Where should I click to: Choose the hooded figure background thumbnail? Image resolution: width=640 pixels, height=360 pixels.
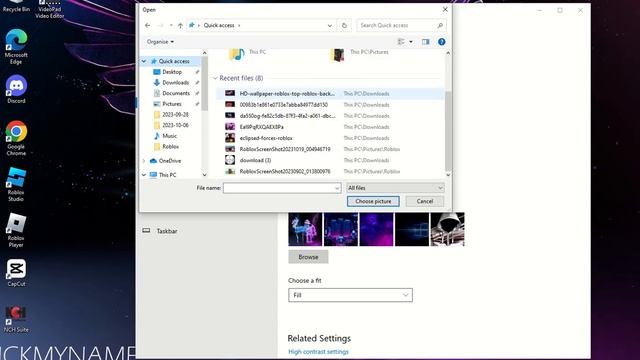[x=447, y=229]
